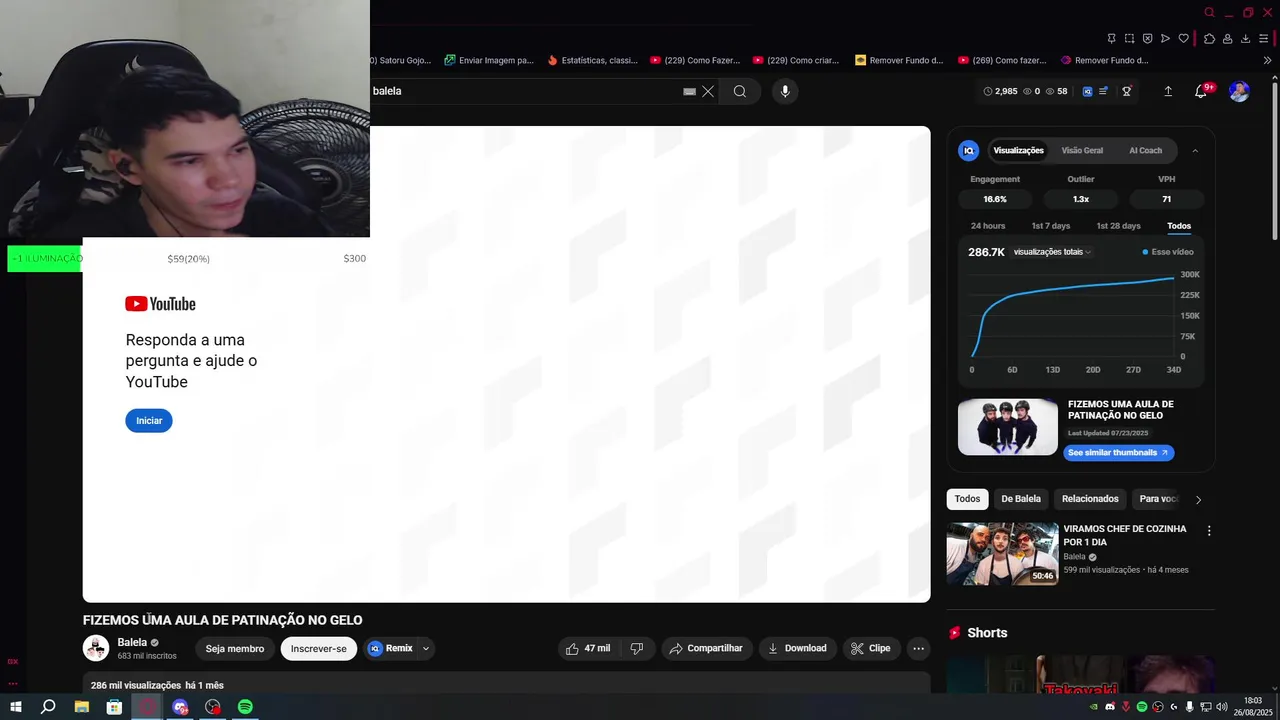Image resolution: width=1280 pixels, height=720 pixels.
Task: Click the send arrow icon in browser toolbar
Action: (1165, 39)
